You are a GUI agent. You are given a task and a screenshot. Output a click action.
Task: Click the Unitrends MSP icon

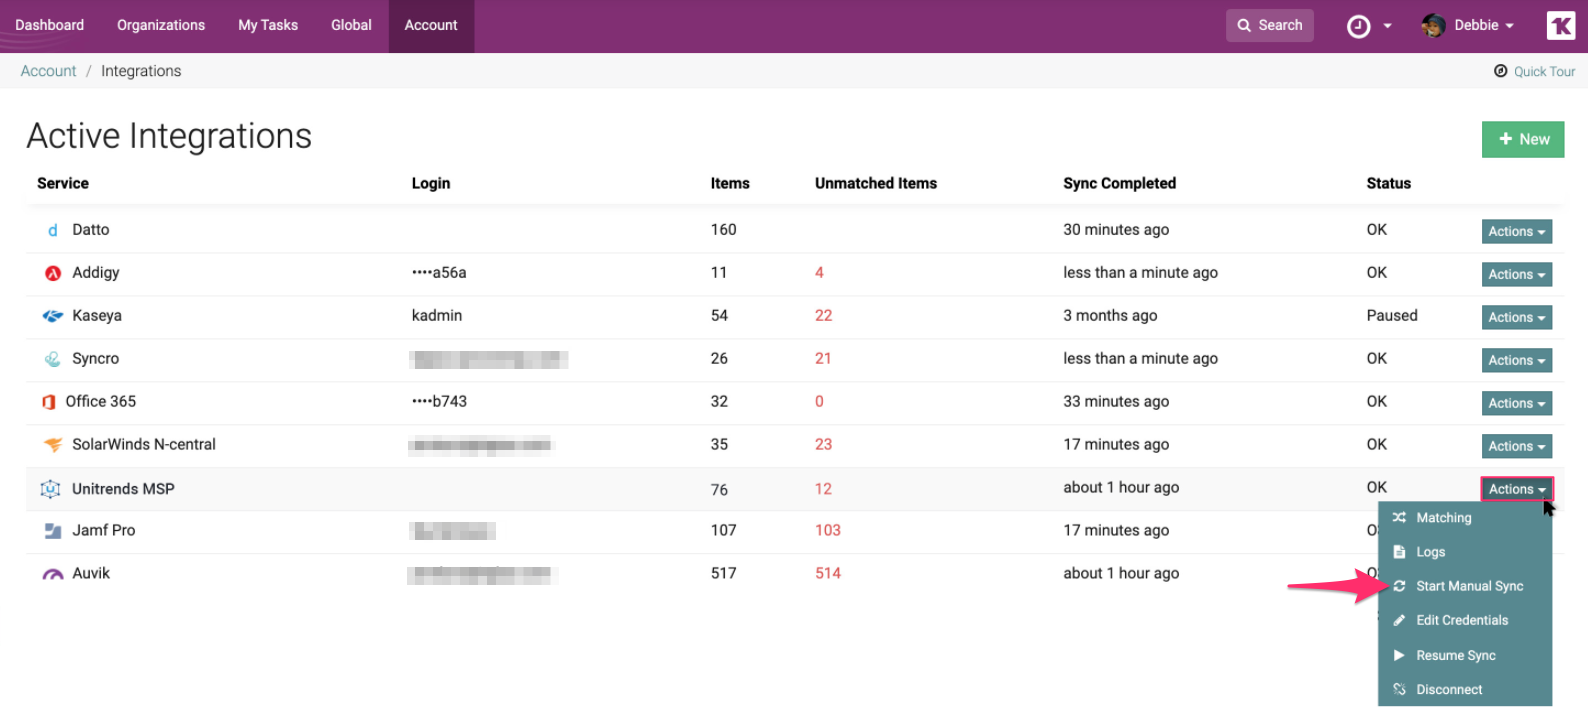tap(50, 489)
